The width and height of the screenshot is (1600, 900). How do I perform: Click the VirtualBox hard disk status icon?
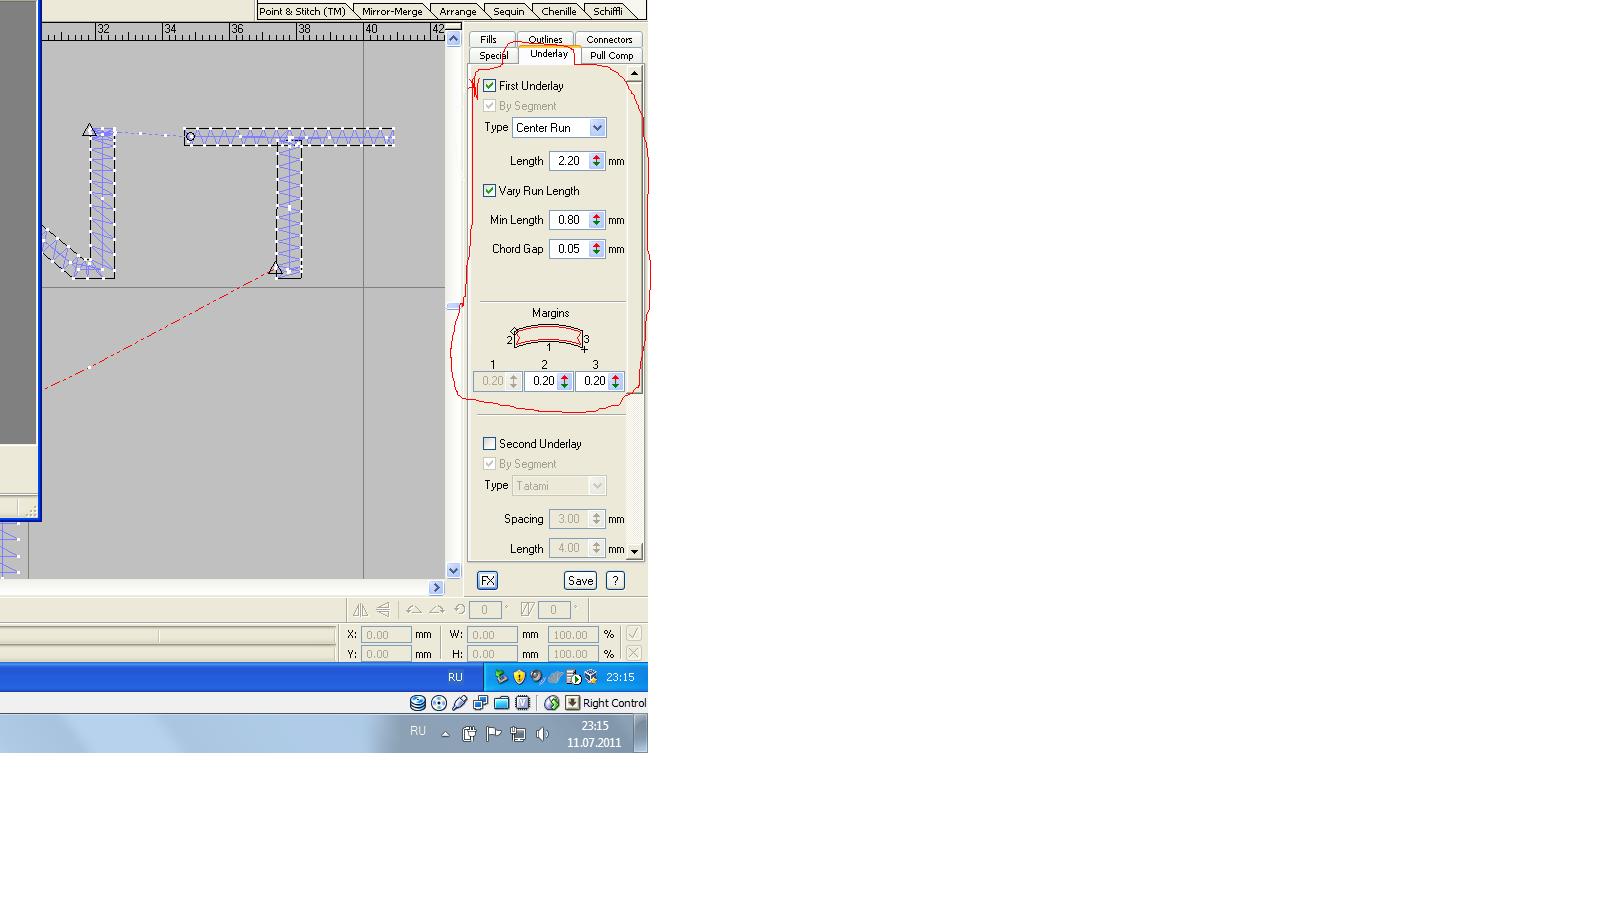[418, 703]
